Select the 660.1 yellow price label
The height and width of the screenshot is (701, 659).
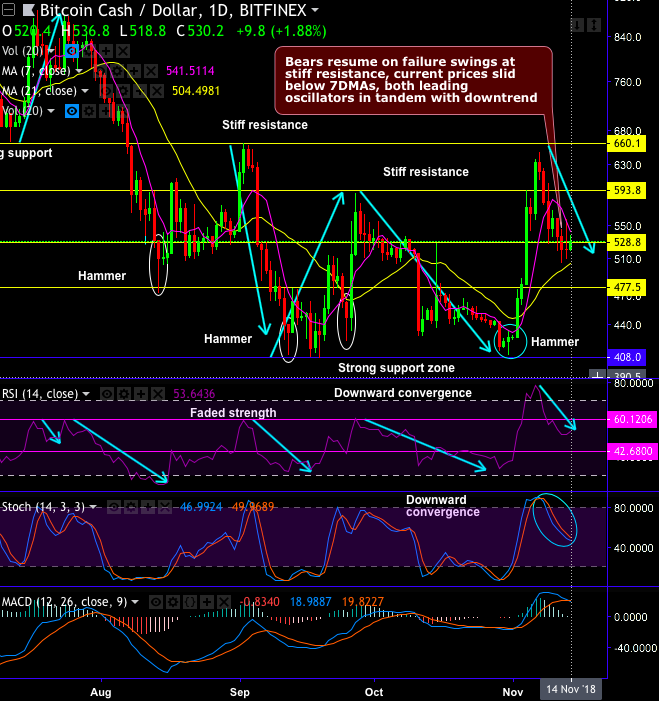point(626,144)
